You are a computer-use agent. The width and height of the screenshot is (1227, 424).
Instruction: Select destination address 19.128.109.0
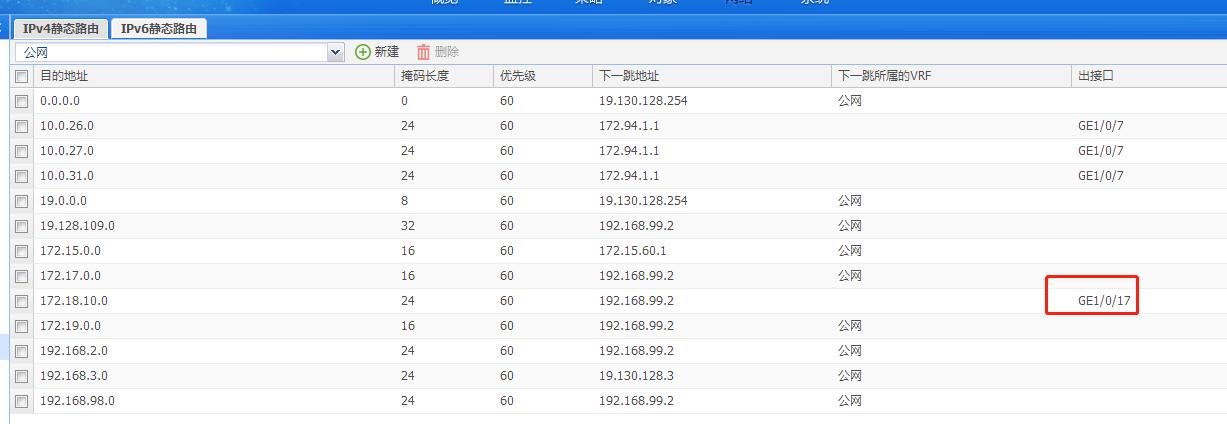pos(77,226)
